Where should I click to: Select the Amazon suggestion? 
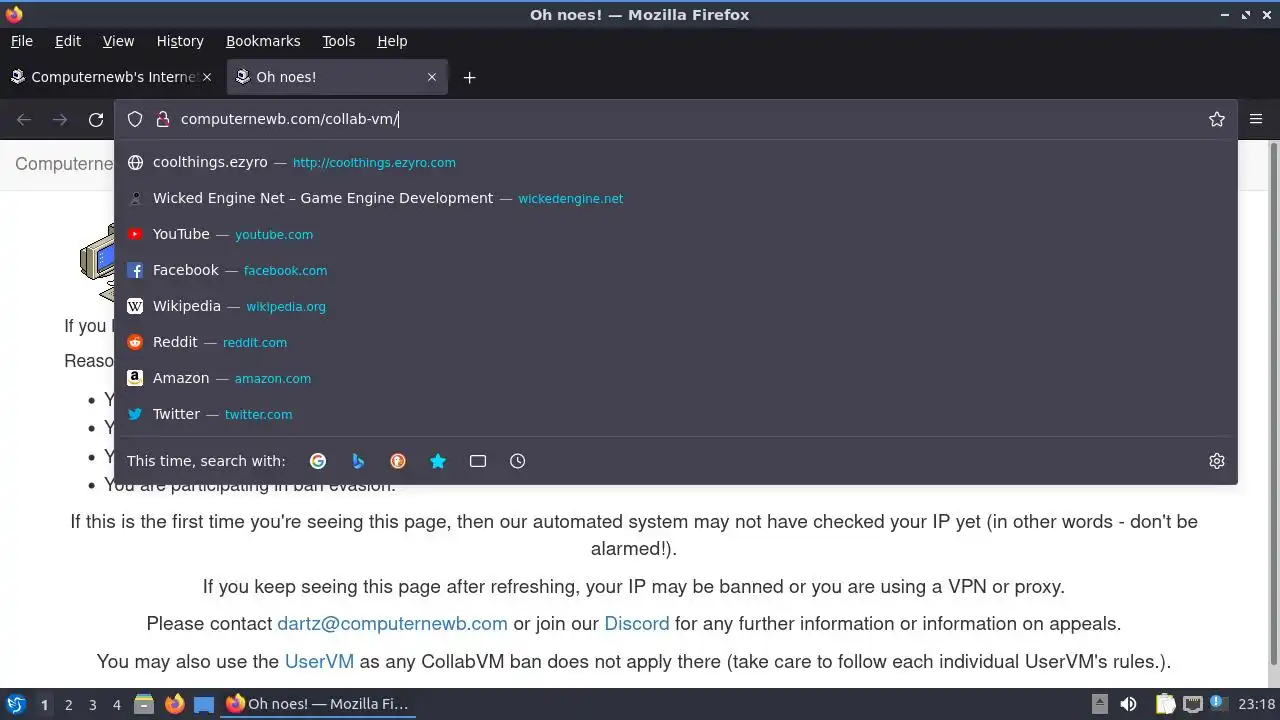pyautogui.click(x=675, y=378)
